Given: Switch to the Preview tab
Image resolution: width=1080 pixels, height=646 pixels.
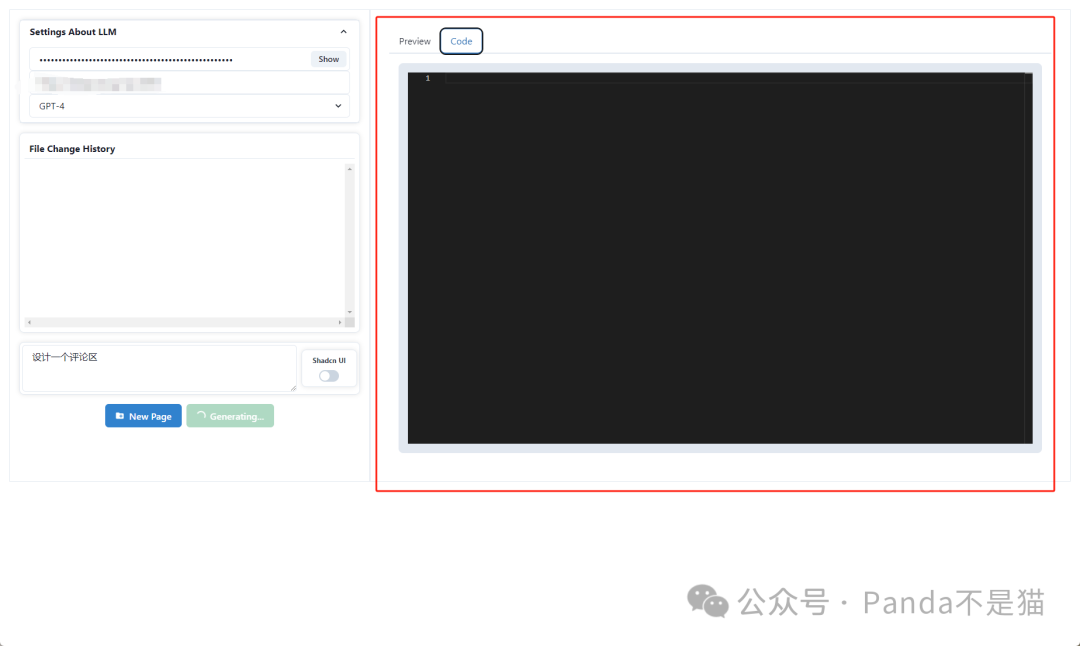Looking at the screenshot, I should point(415,41).
